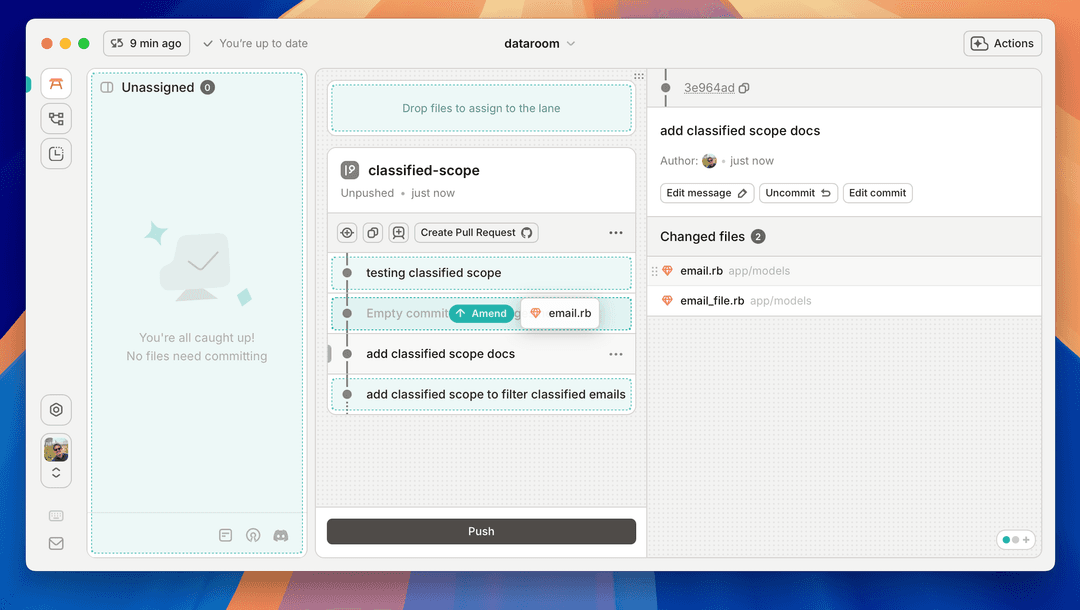Open the branches view in sidebar

56,119
